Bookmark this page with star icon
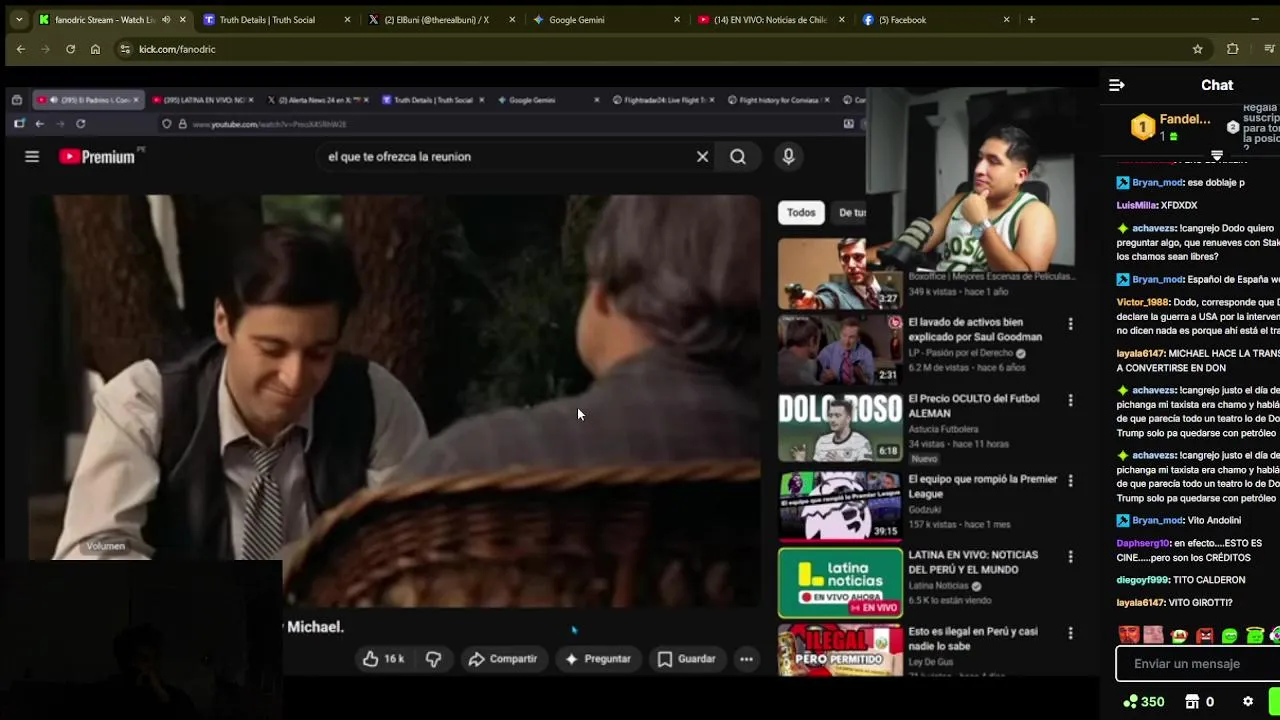 click(1197, 49)
